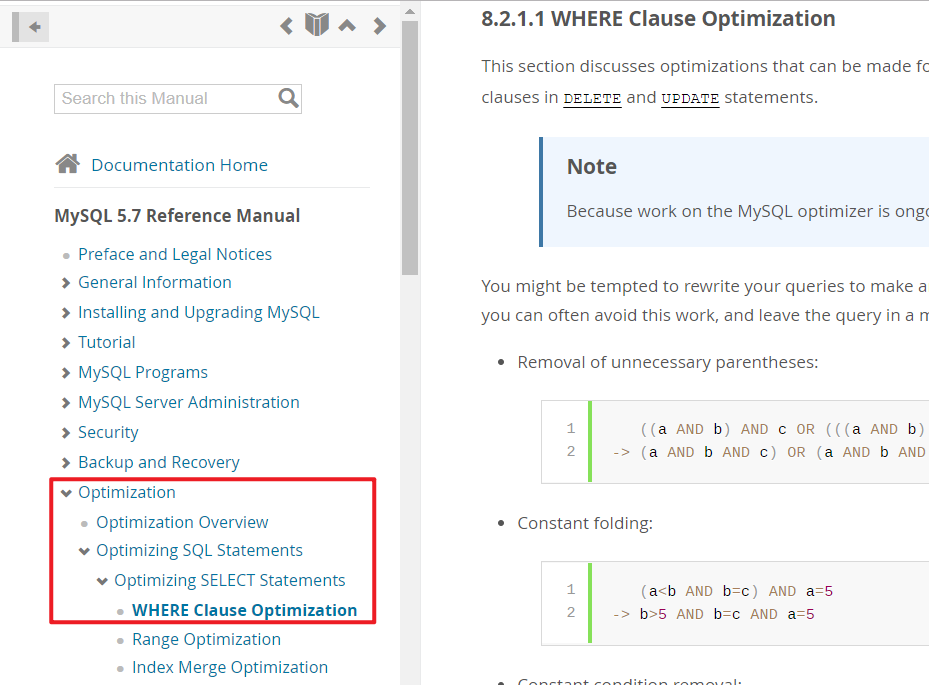
Task: Follow the UPDATE statement link
Action: (x=690, y=98)
